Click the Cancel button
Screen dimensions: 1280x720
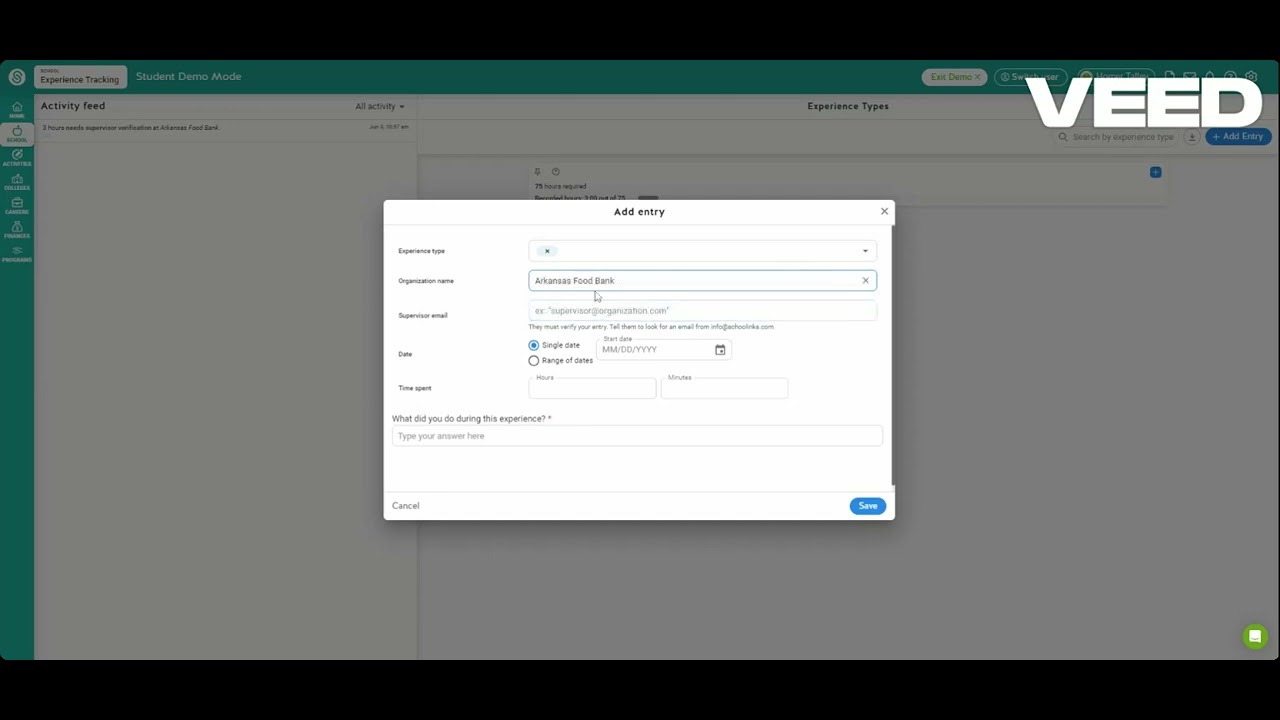tap(405, 506)
